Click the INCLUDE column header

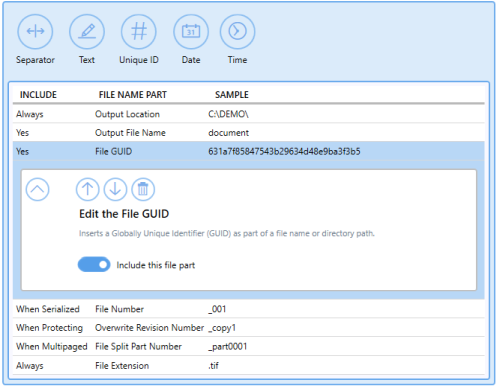click(38, 95)
